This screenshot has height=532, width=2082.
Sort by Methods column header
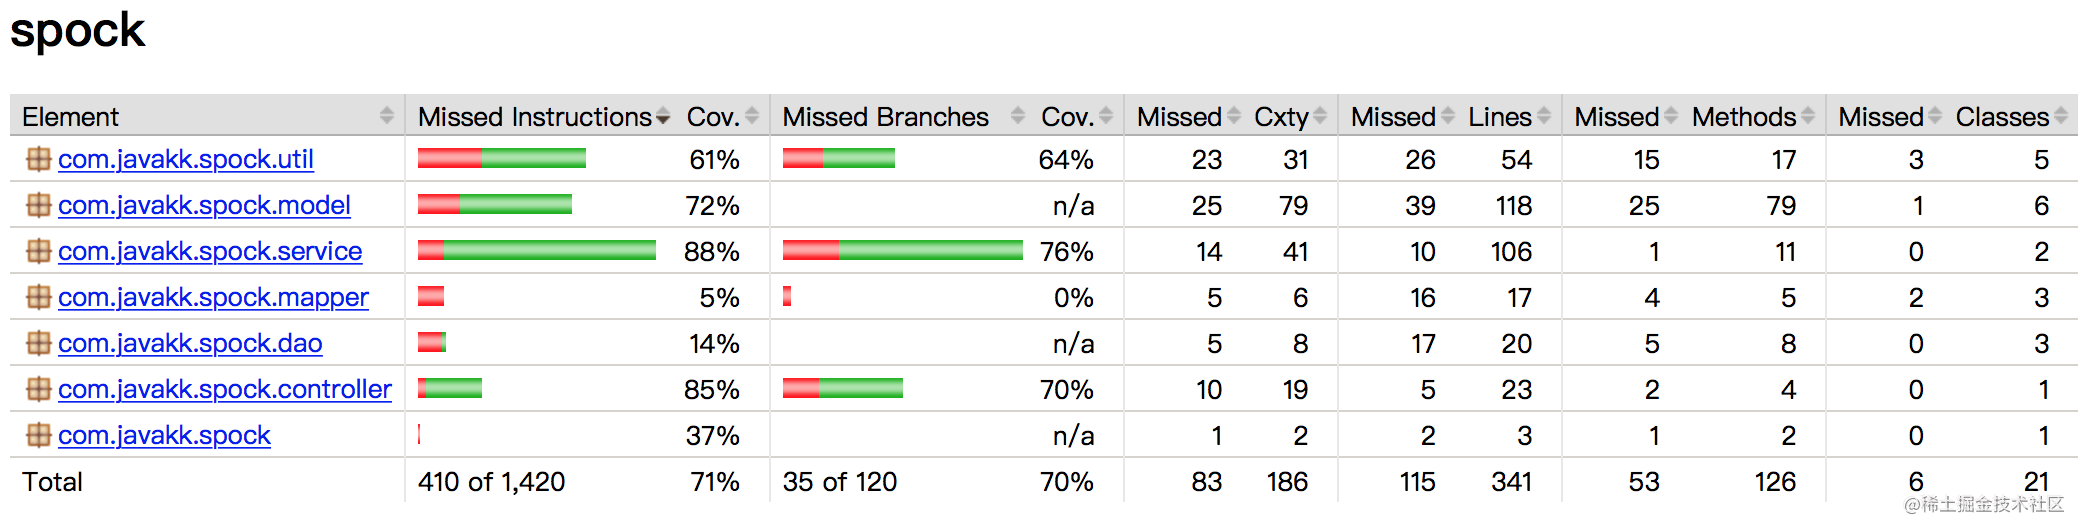1744,117
